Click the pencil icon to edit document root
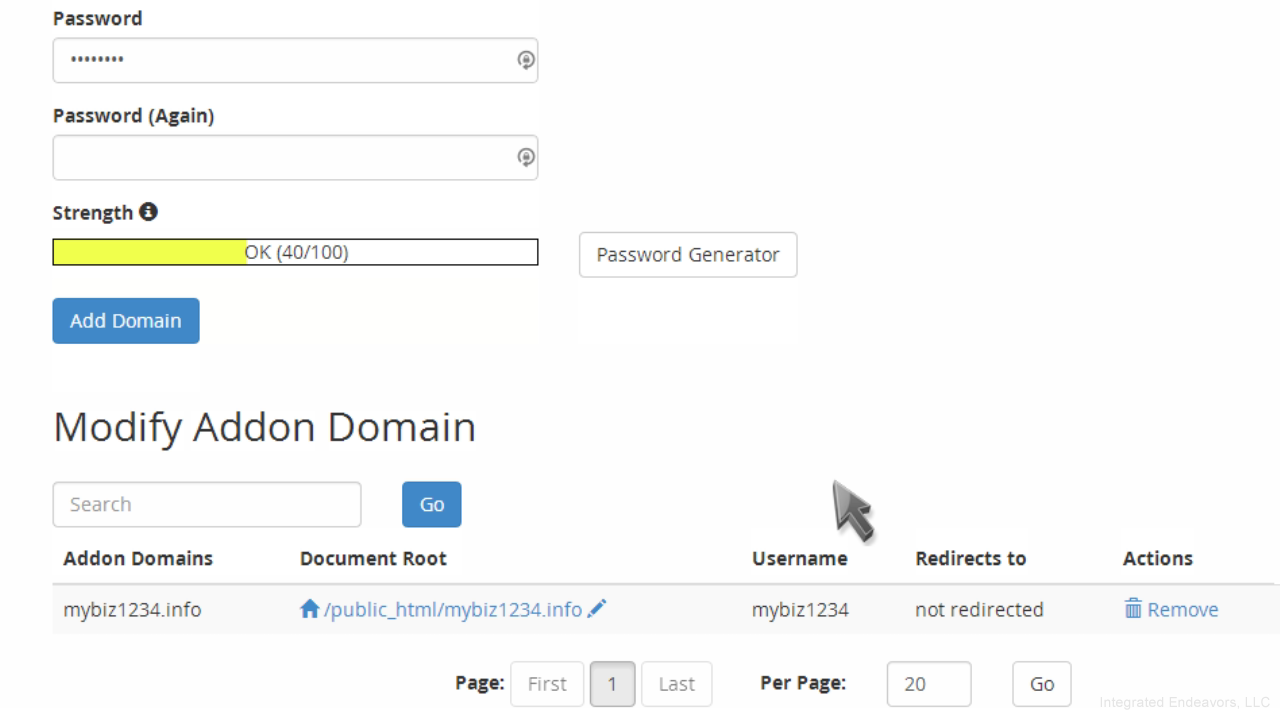This screenshot has width=1280, height=720. click(x=597, y=609)
